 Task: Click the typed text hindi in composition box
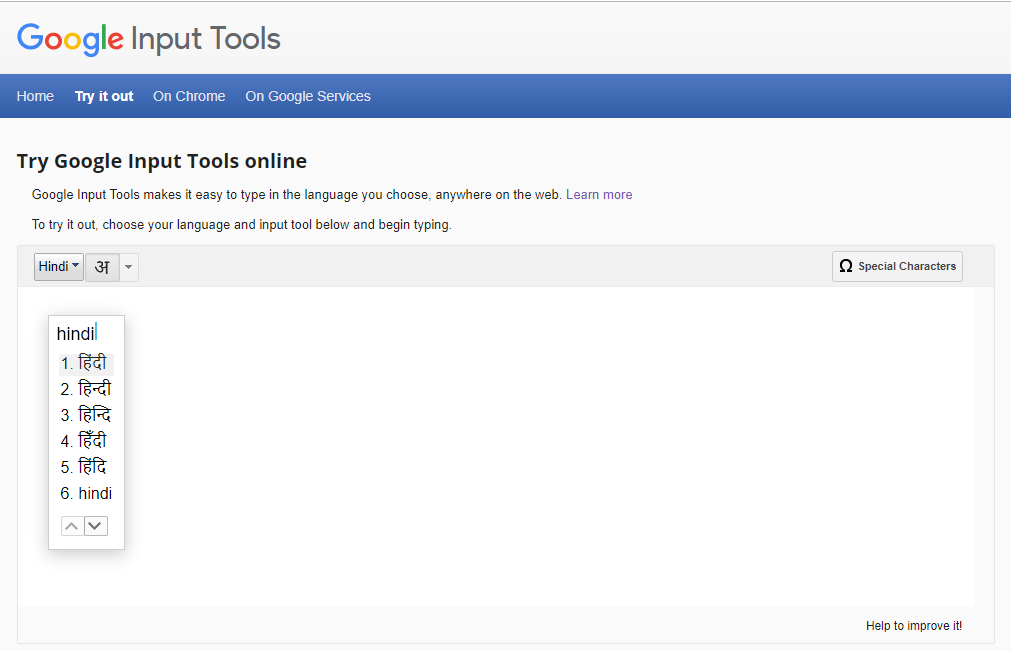pos(75,334)
